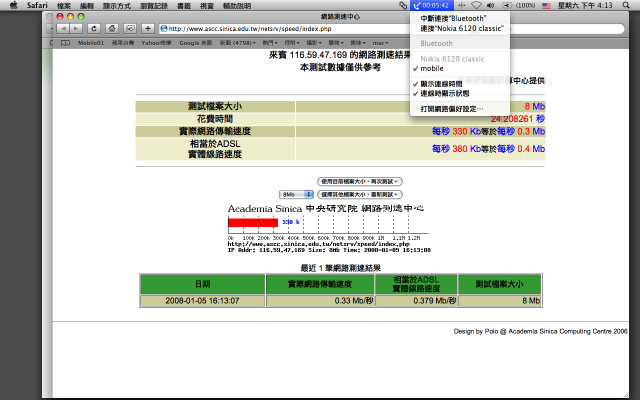Image resolution: width=640 pixels, height=400 pixels.
Task: Click the script/sync status icon in menu bar
Action: [403, 5]
